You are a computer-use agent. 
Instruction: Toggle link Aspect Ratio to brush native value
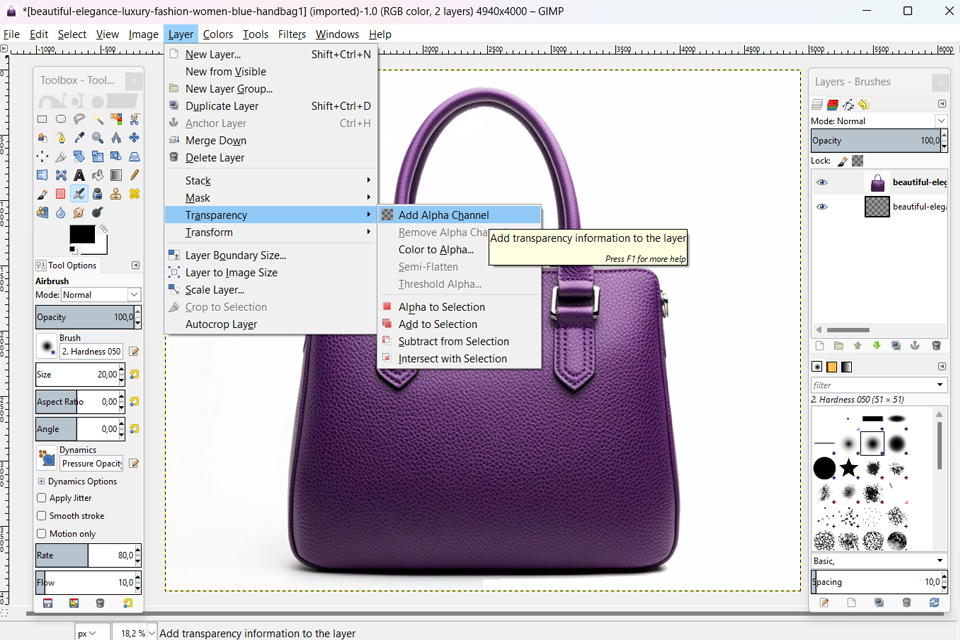pyautogui.click(x=134, y=402)
